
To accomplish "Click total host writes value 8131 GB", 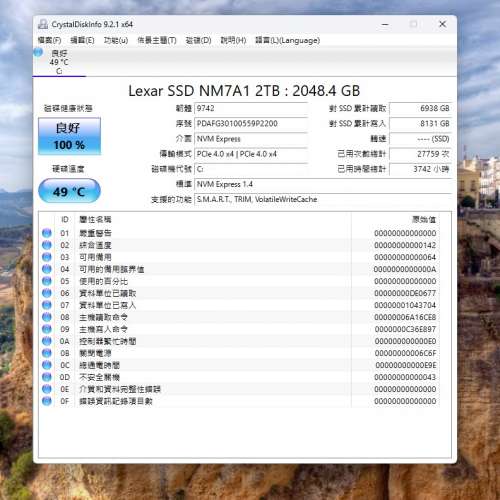I will (x=421, y=124).
